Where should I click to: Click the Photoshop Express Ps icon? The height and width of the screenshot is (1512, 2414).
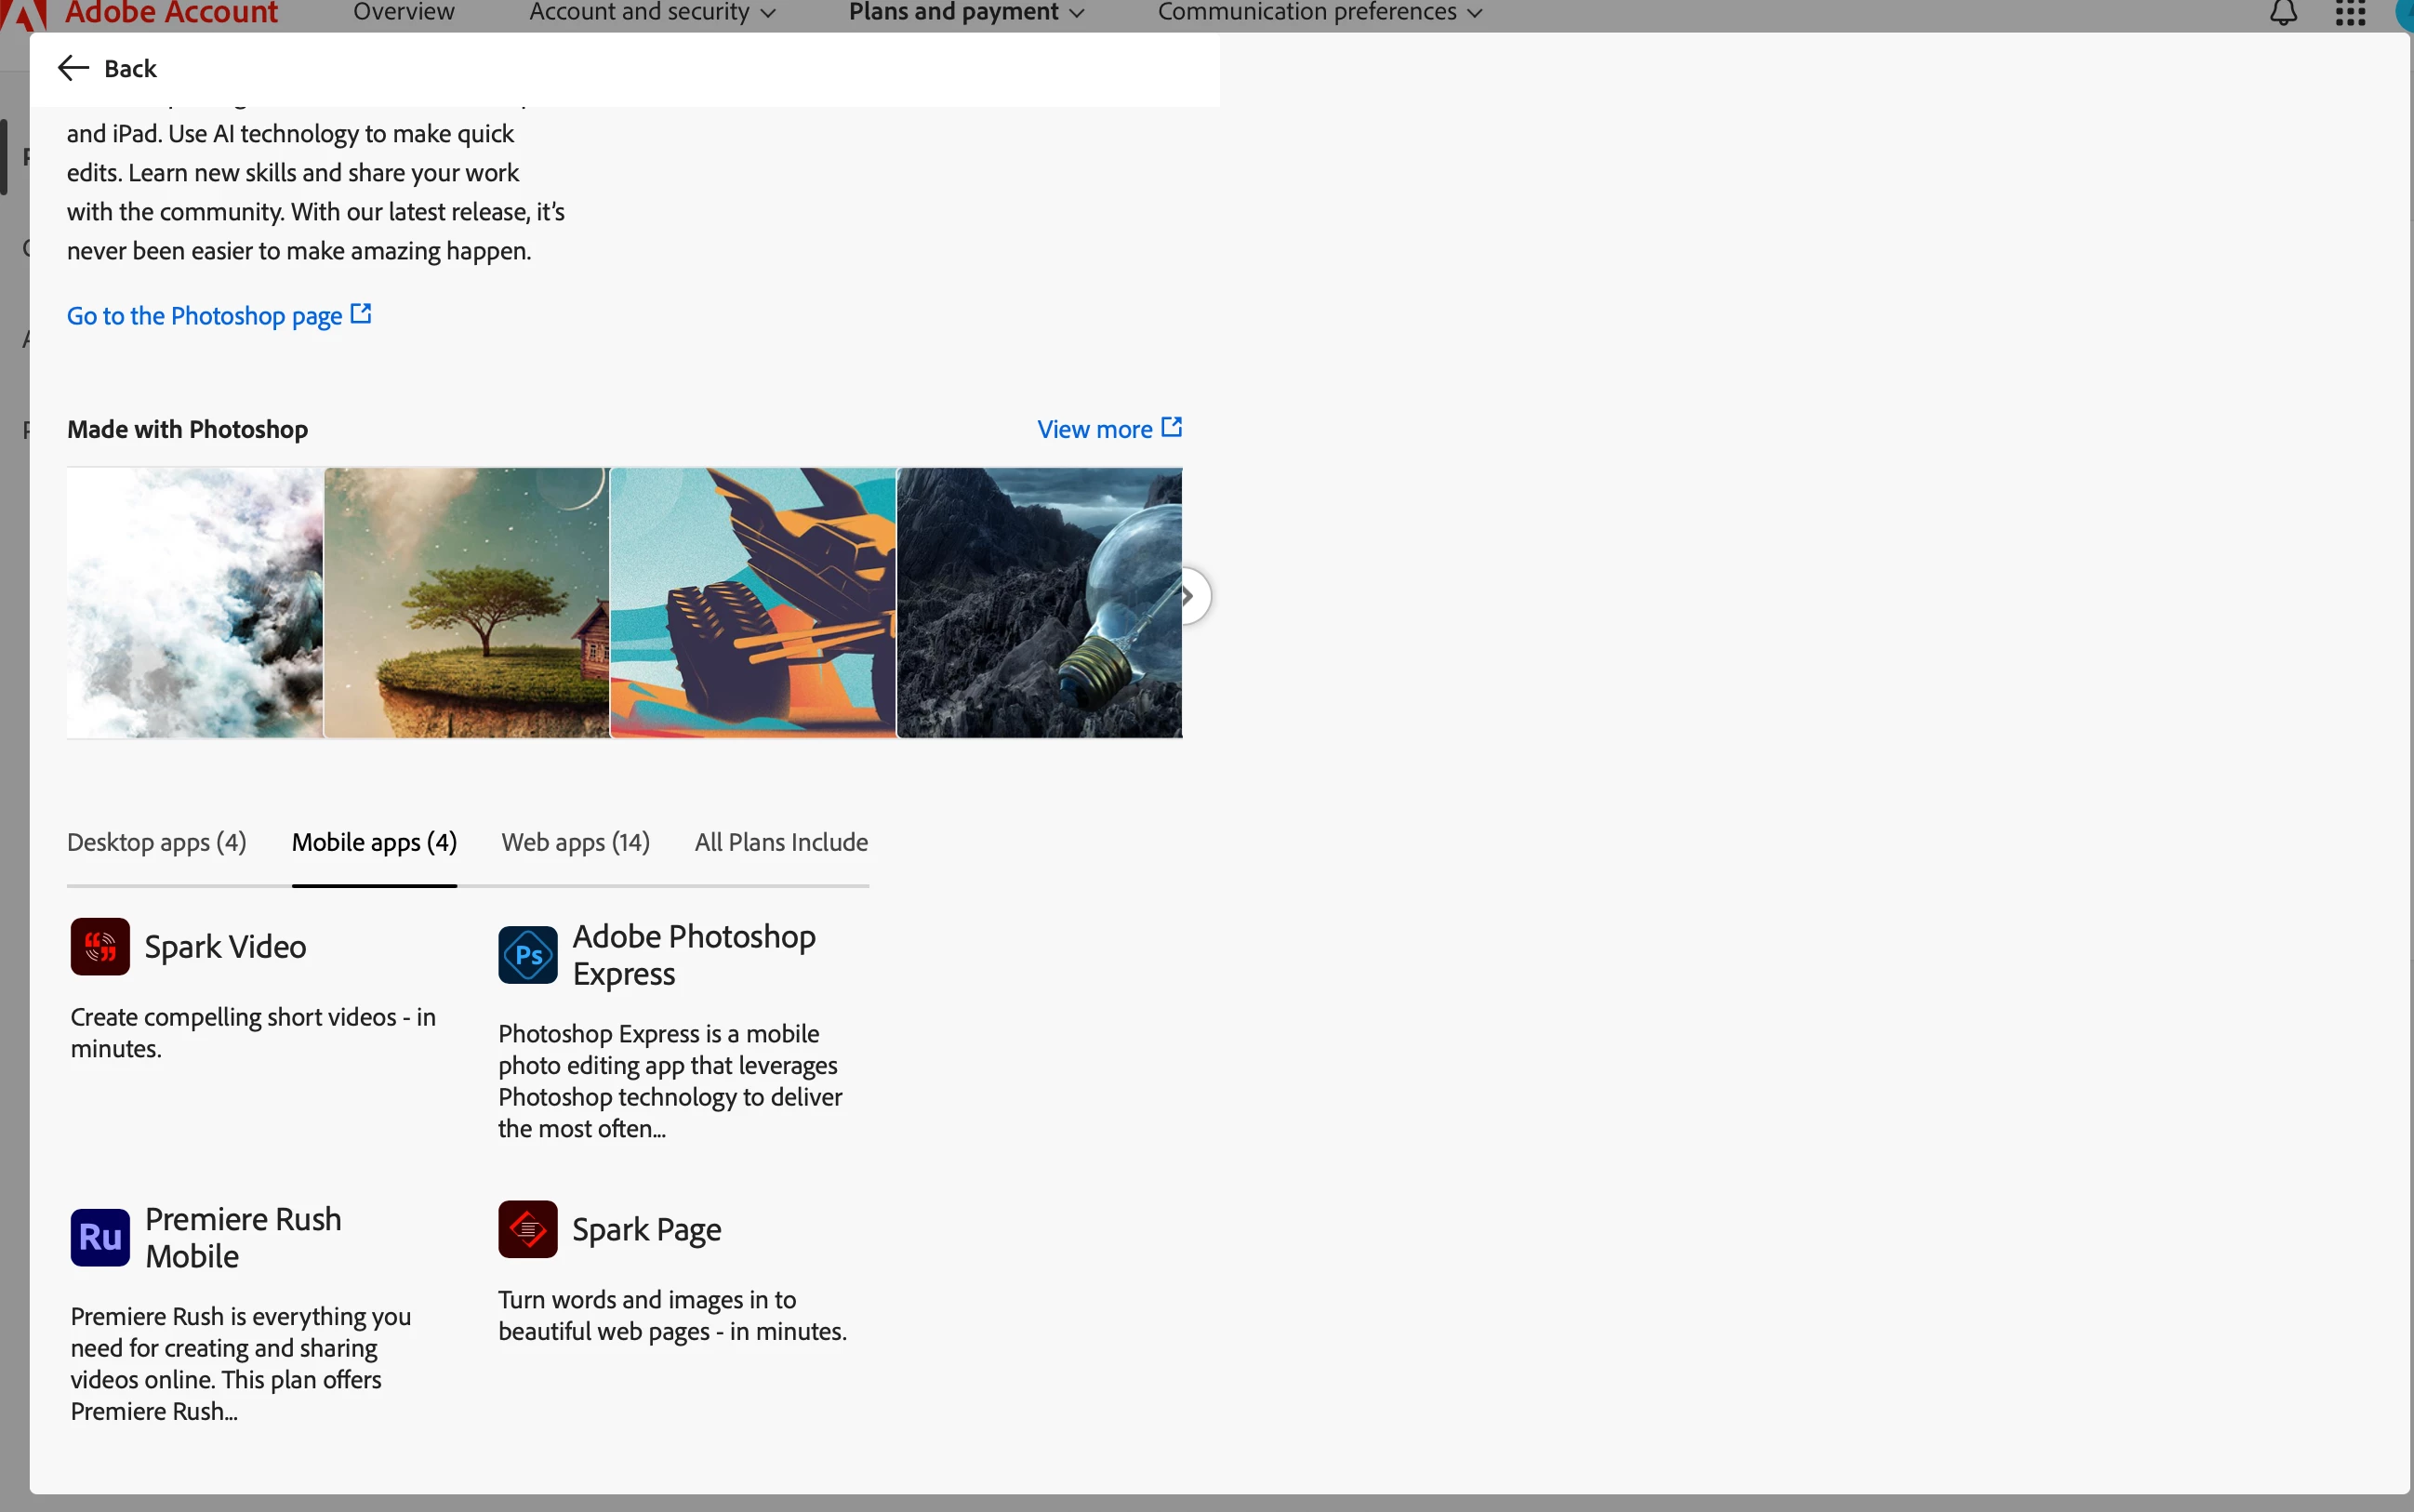[x=528, y=955]
